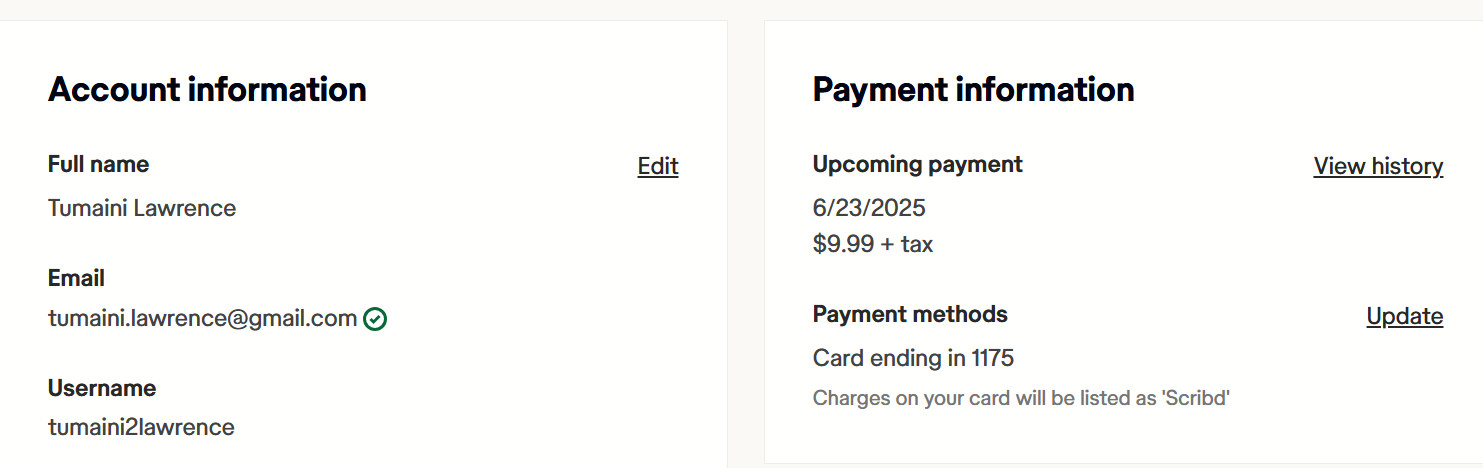Click the name Tumaini Lawrence
1483x468 pixels.
click(142, 208)
